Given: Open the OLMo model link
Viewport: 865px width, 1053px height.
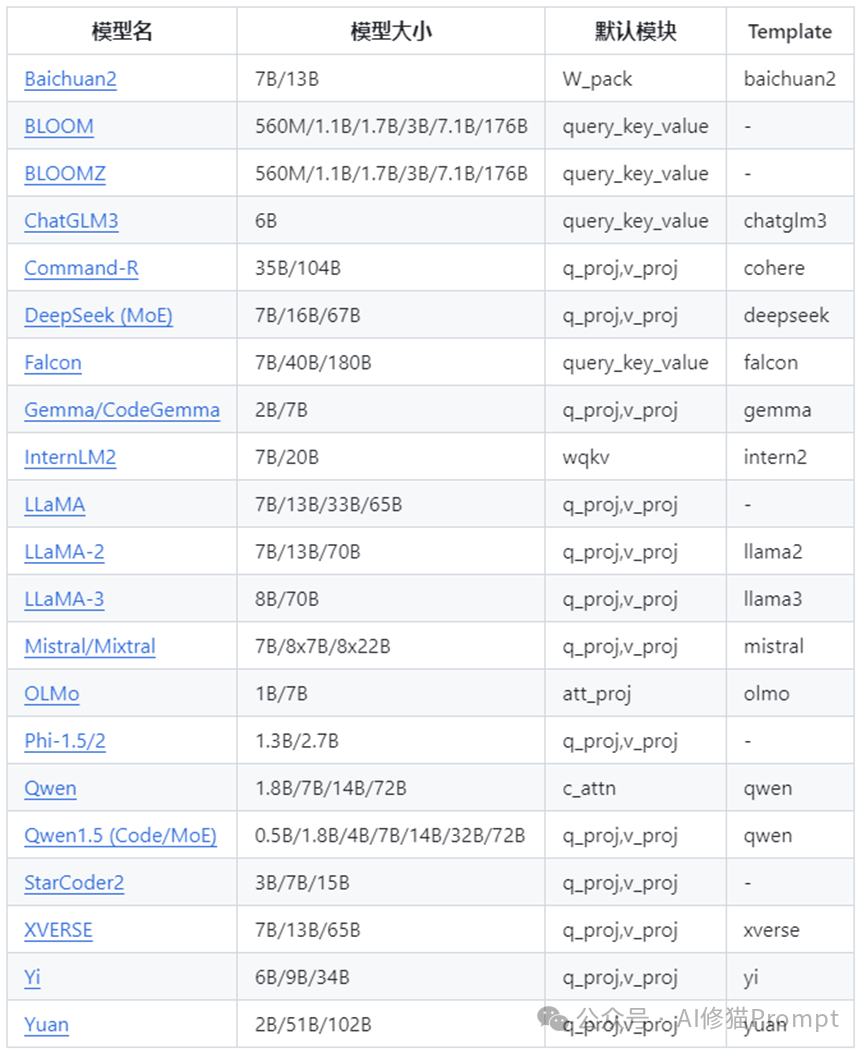Looking at the screenshot, I should [x=52, y=694].
